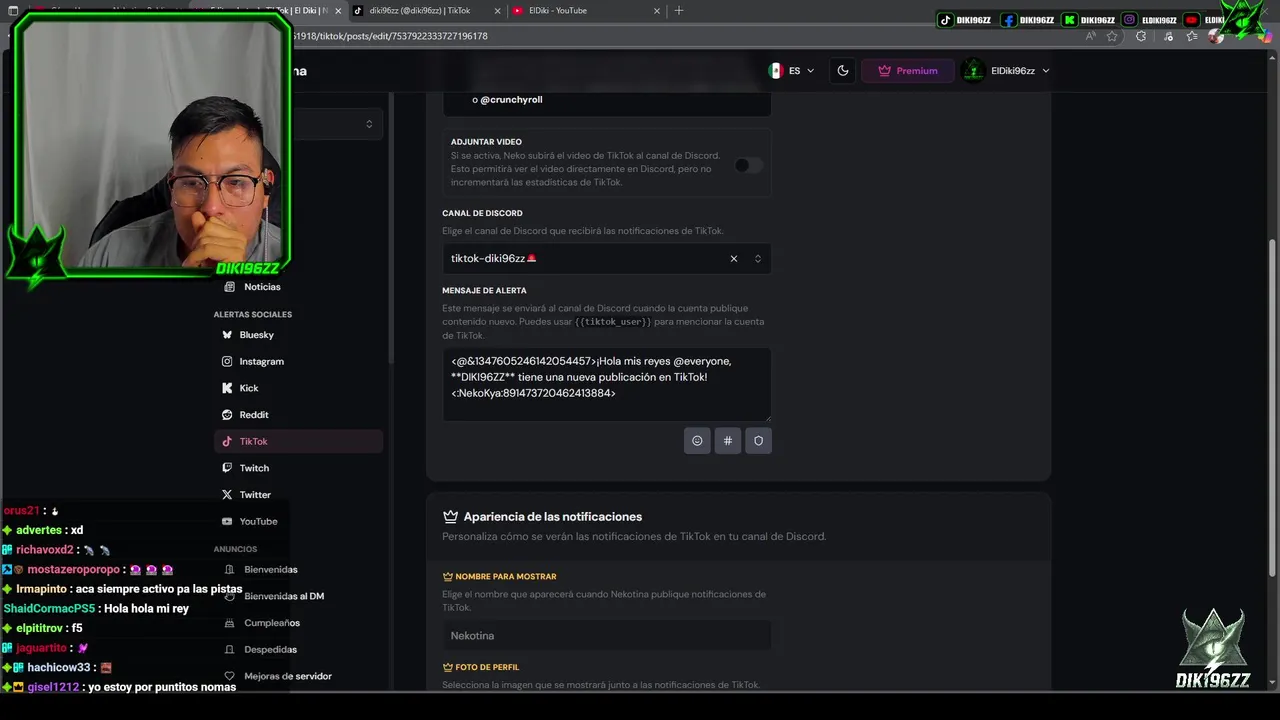Open Mejoras de servidor menu item
1280x720 pixels.
pyautogui.click(x=298, y=676)
